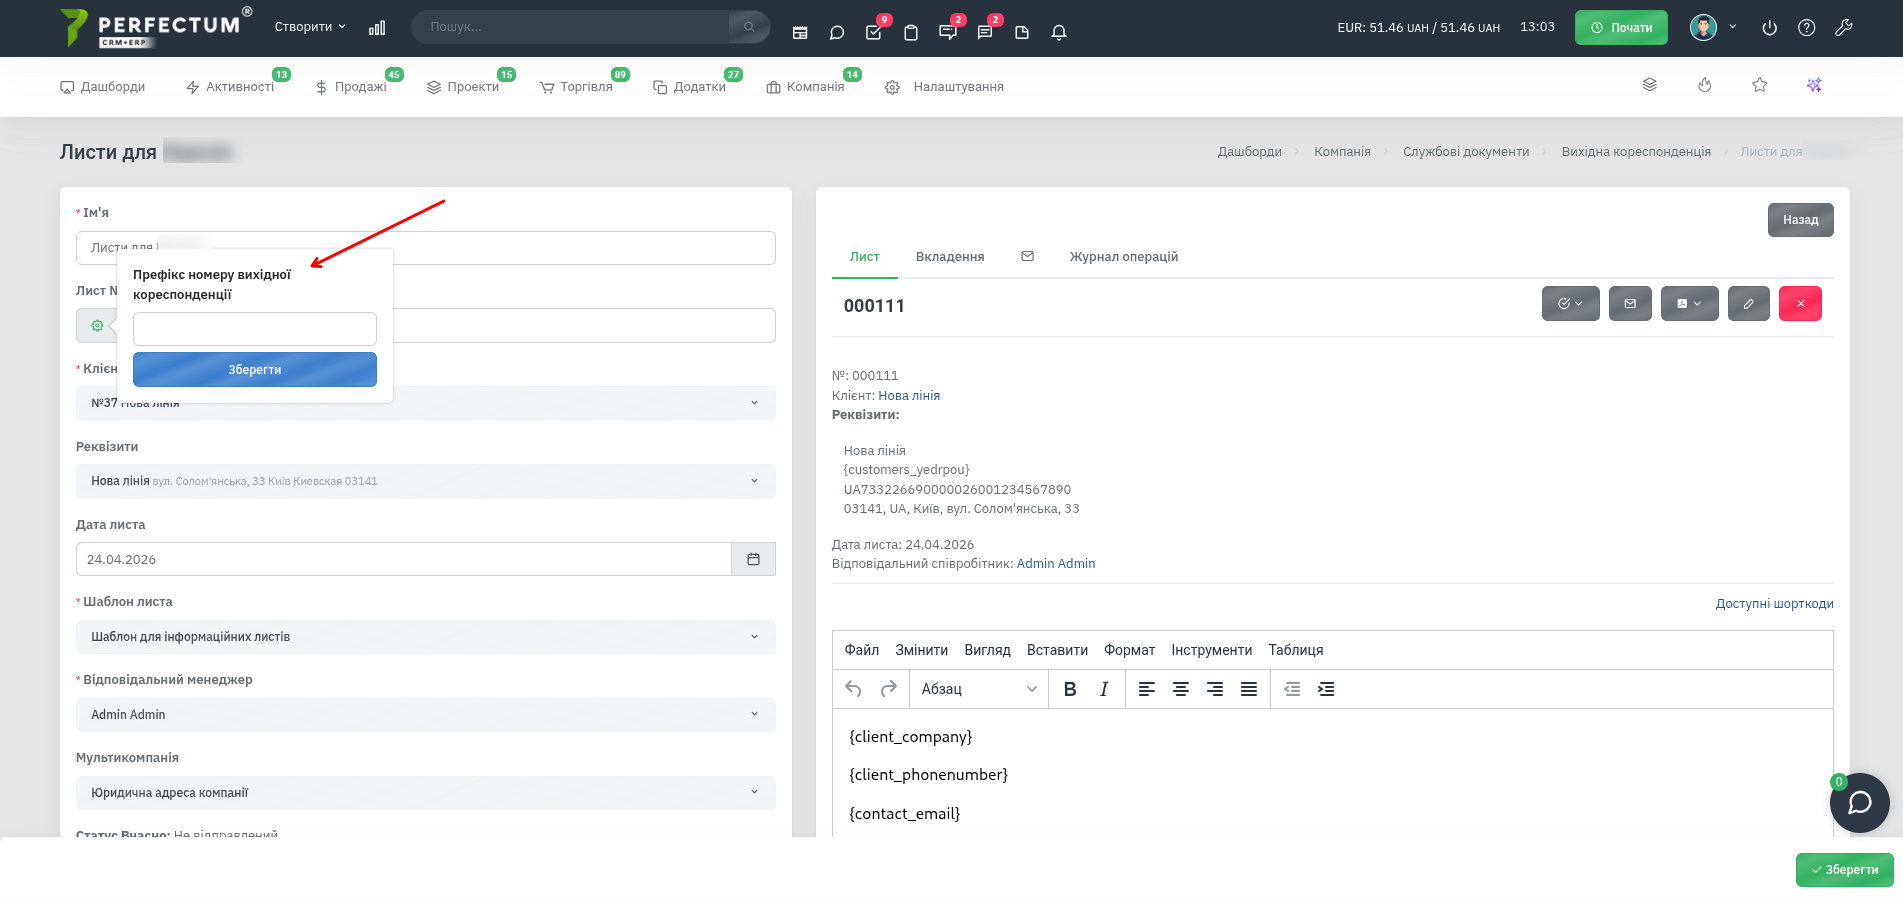Open the Таблиця editor menu

1296,650
